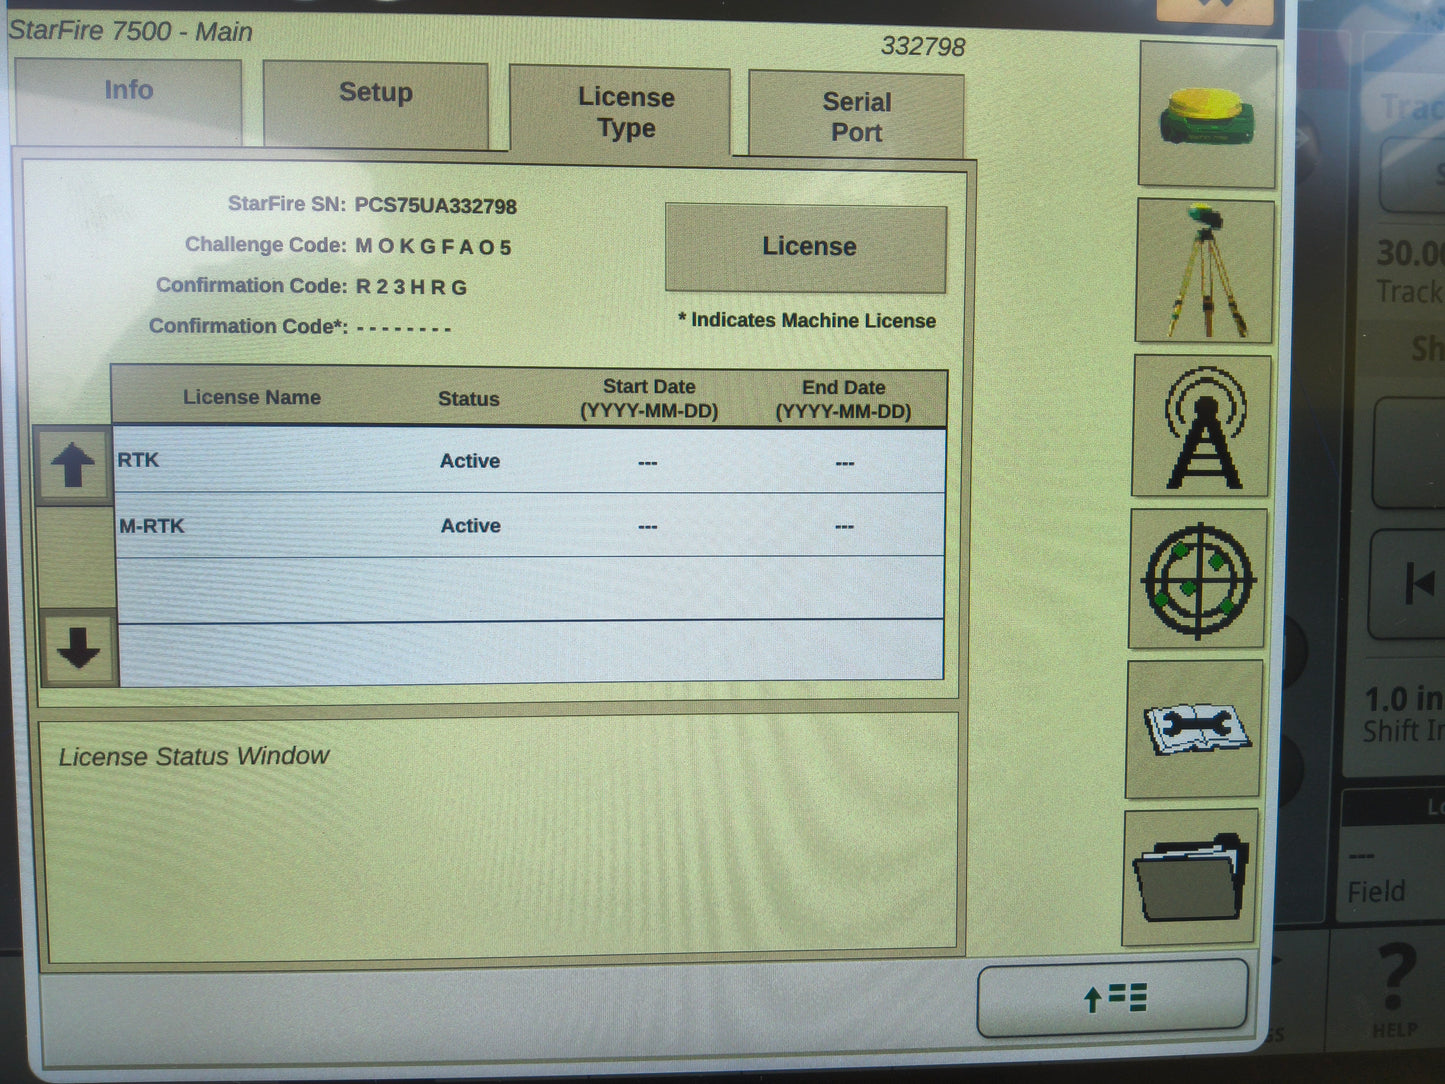Click the License Status Window area
Screen dimensions: 1445x1084
click(501, 838)
